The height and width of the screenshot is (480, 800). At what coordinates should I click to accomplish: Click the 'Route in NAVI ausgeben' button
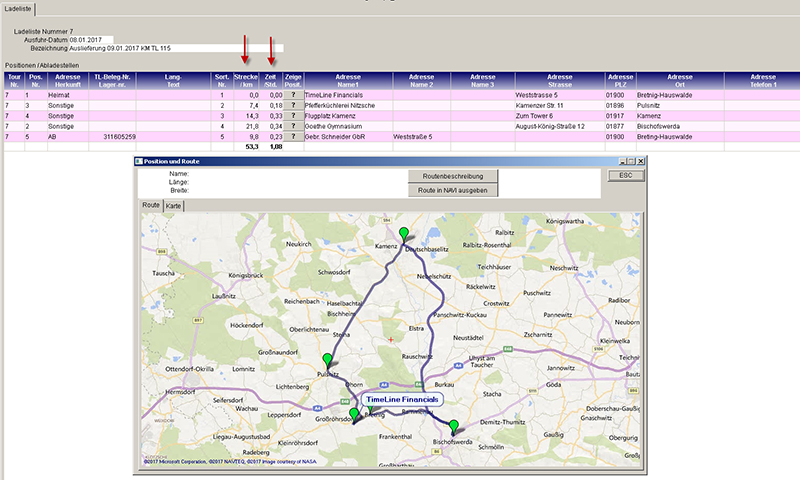[453, 190]
